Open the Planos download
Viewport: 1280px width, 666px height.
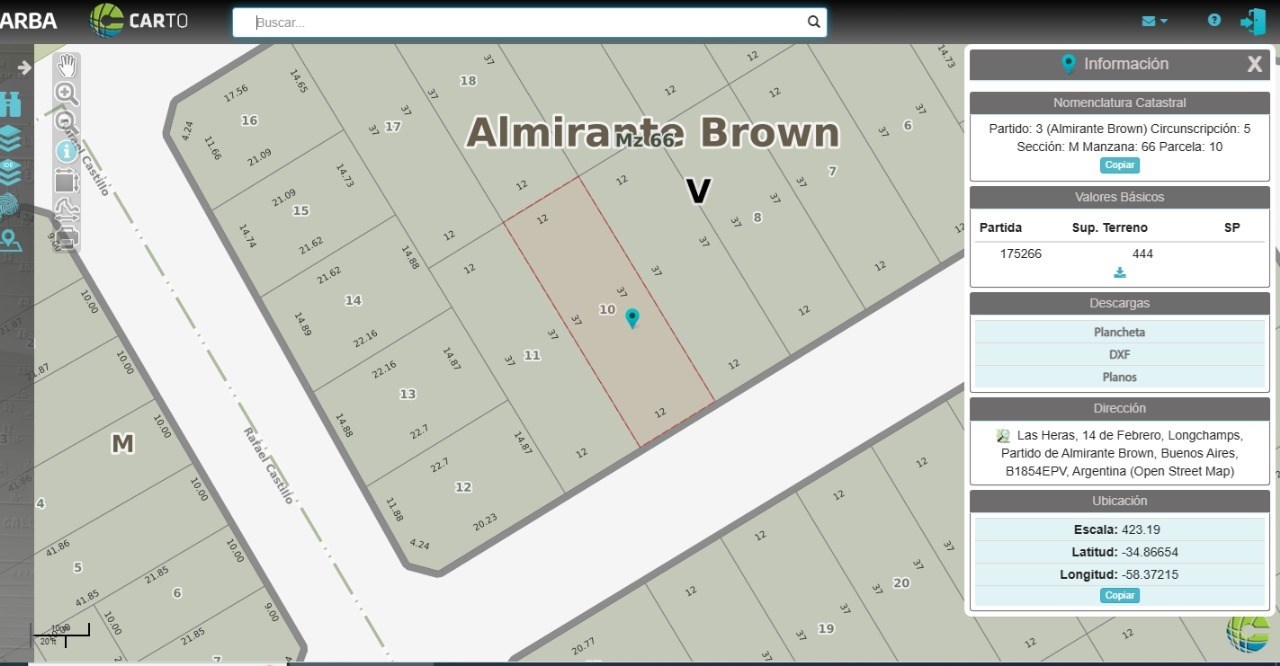pos(1120,377)
